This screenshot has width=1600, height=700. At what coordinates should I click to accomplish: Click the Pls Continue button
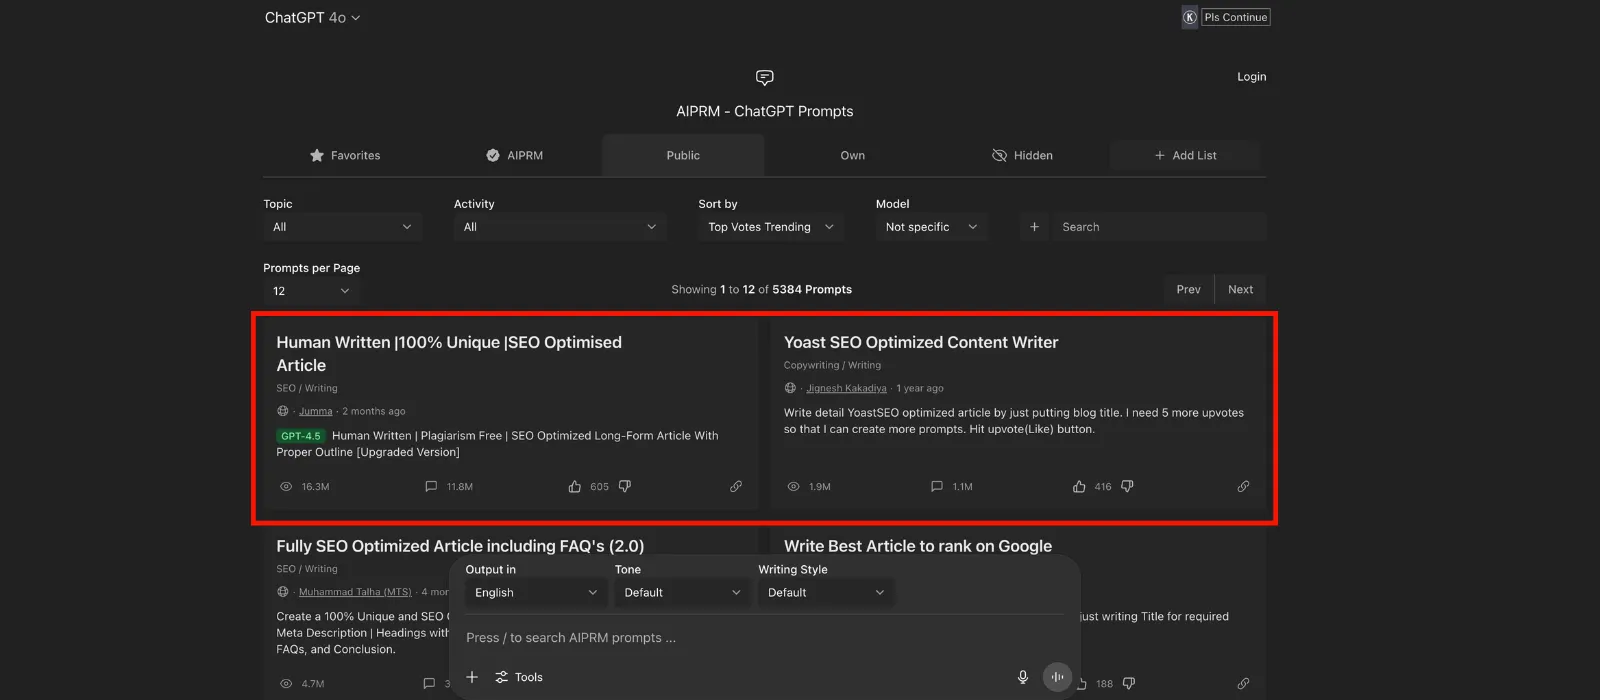(x=1235, y=17)
